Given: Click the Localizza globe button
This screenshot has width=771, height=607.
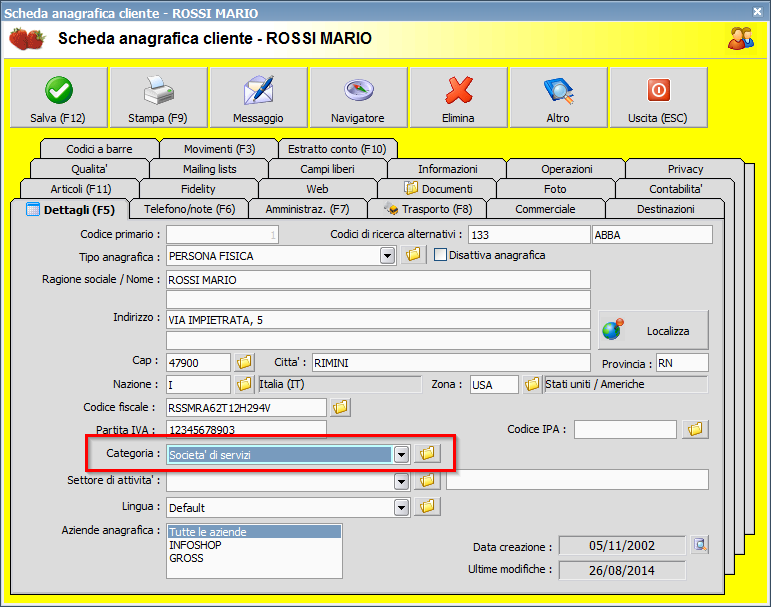Looking at the screenshot, I should pos(653,330).
